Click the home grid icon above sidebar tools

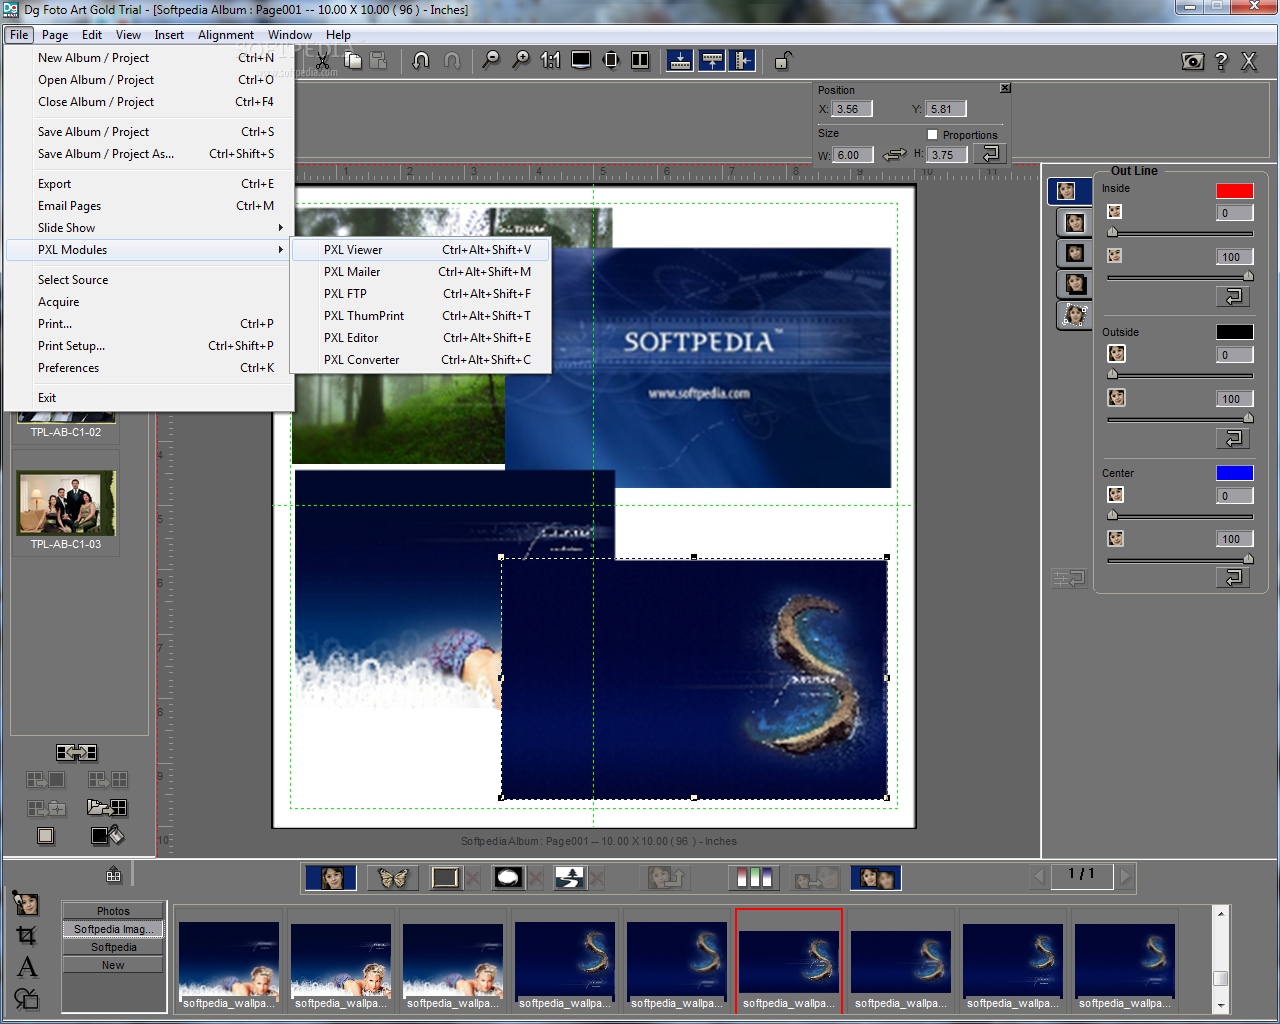click(113, 875)
